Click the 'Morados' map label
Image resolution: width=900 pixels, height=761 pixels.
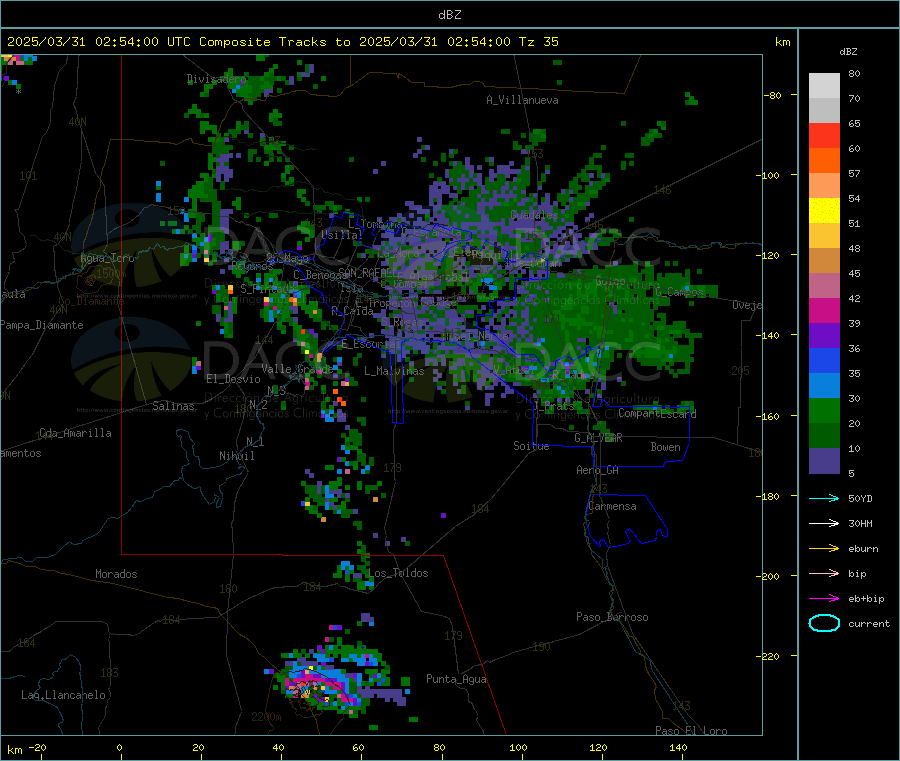coord(116,574)
